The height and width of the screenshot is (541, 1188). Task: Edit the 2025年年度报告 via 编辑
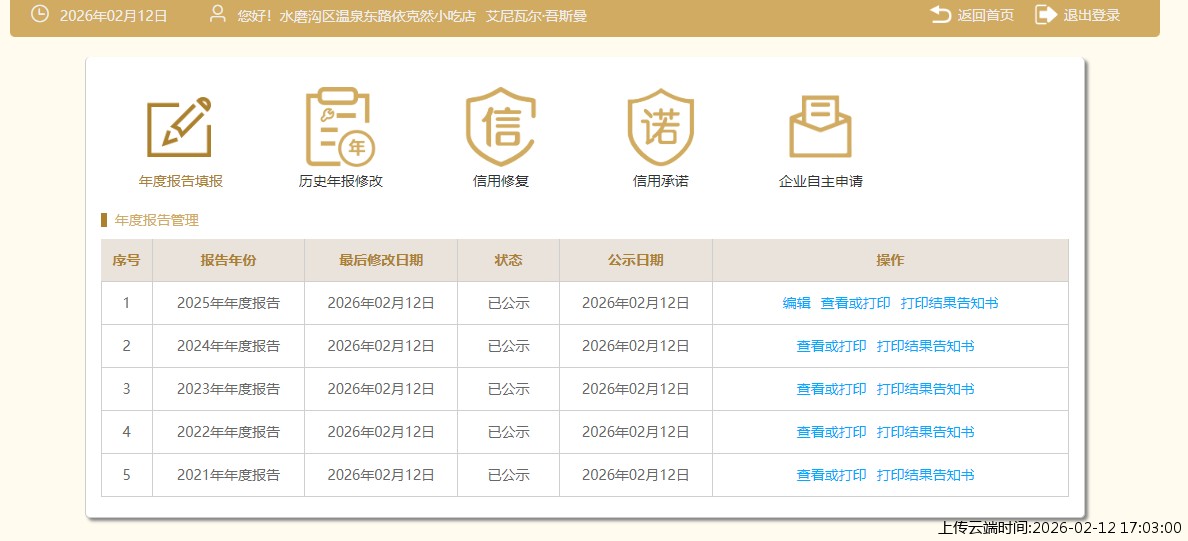796,303
